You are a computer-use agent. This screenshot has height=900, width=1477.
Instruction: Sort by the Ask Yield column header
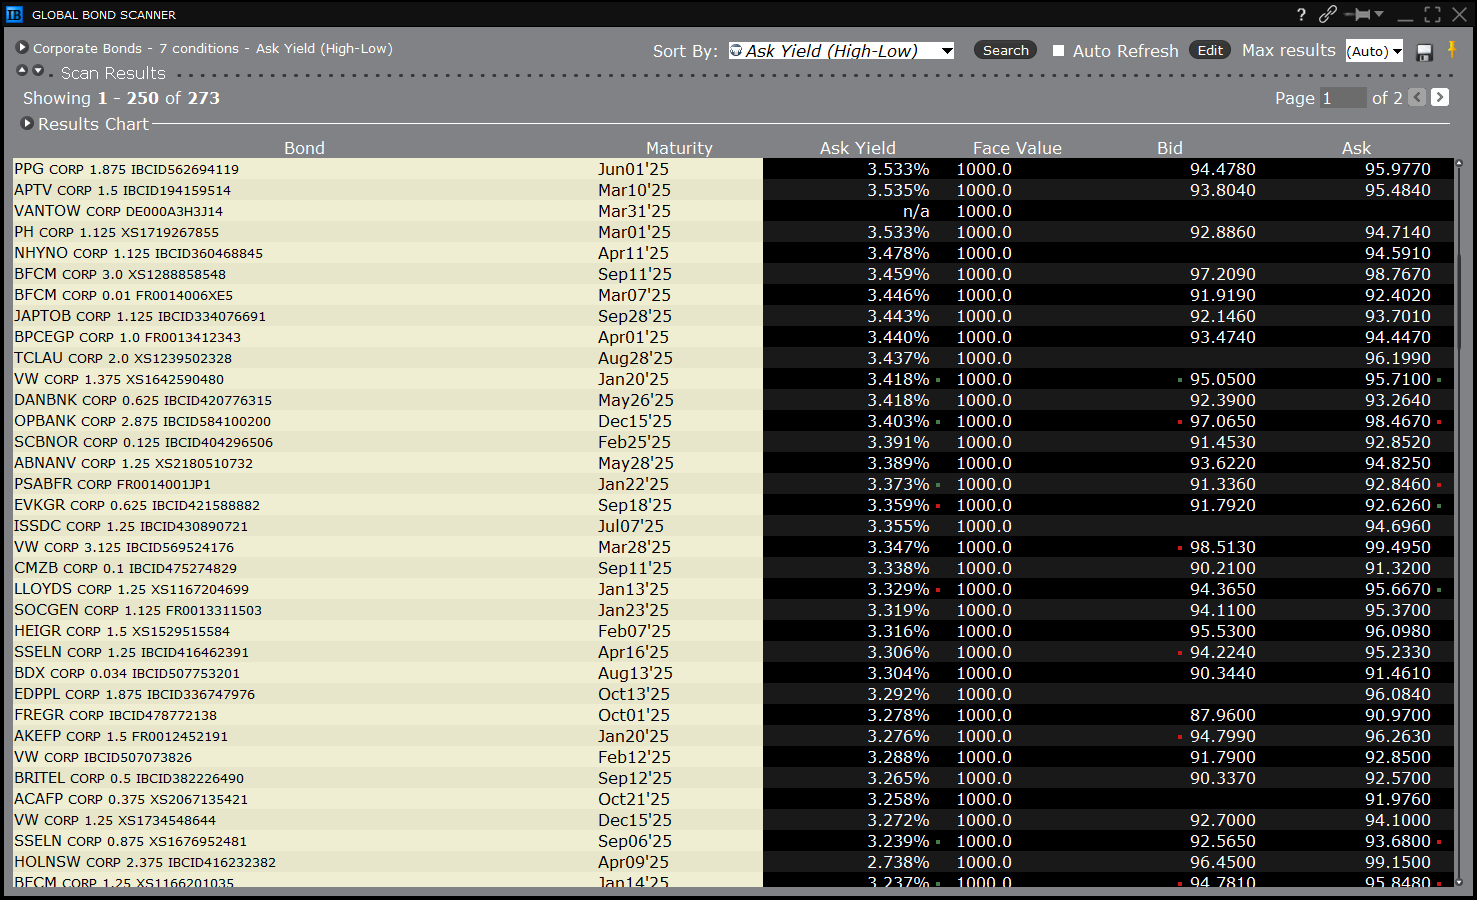coord(858,148)
